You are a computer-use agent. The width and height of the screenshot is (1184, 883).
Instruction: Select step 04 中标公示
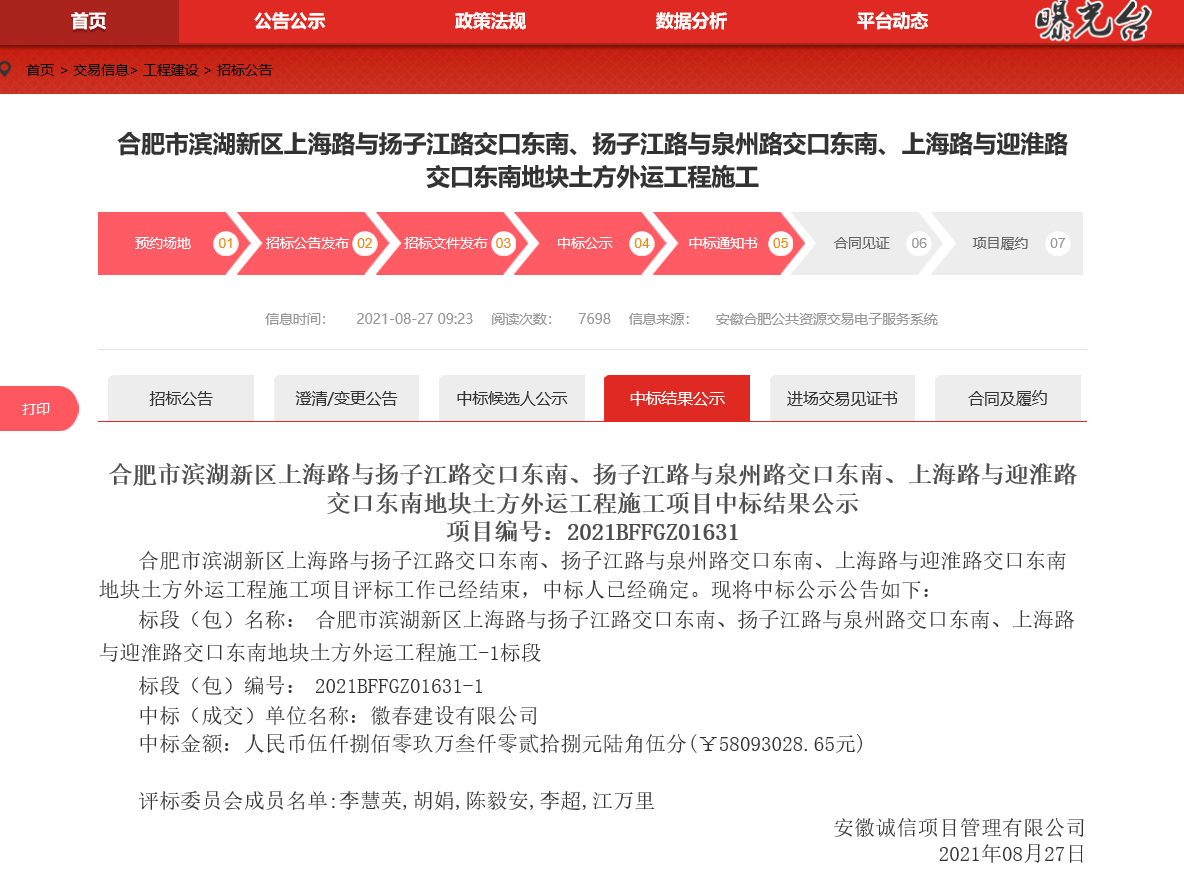click(590, 243)
